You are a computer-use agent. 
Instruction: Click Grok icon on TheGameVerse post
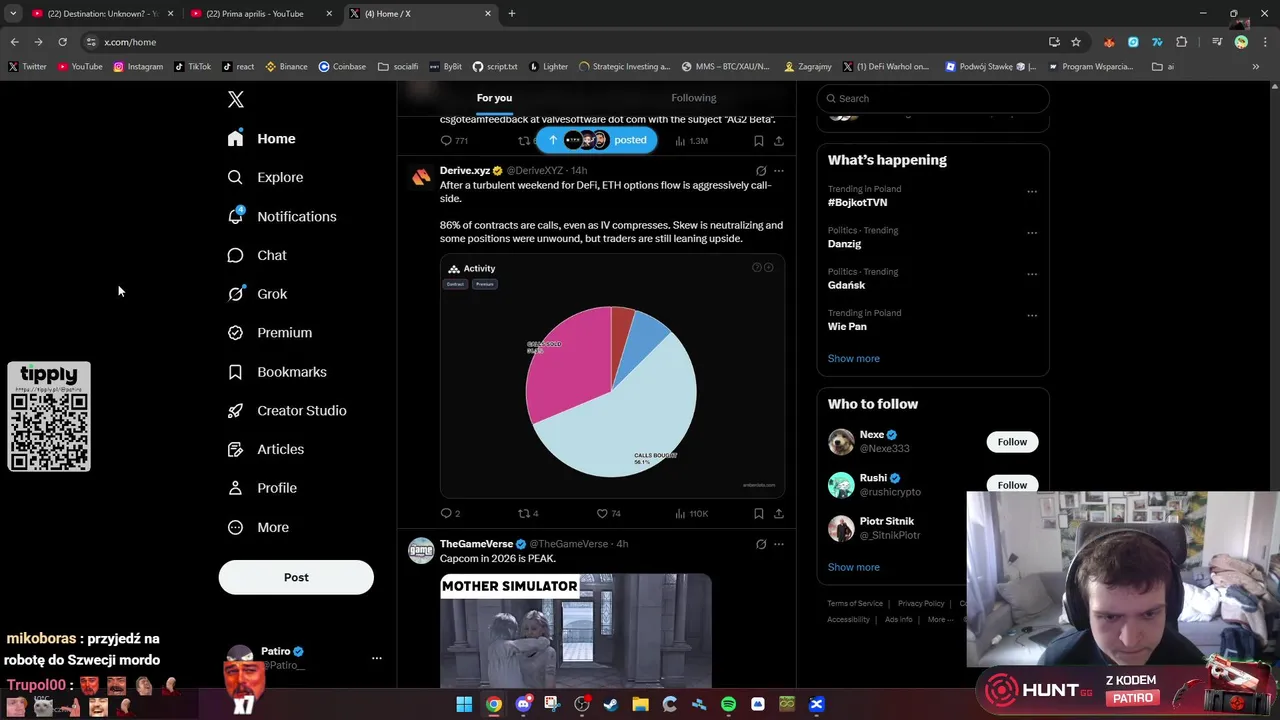(x=761, y=544)
